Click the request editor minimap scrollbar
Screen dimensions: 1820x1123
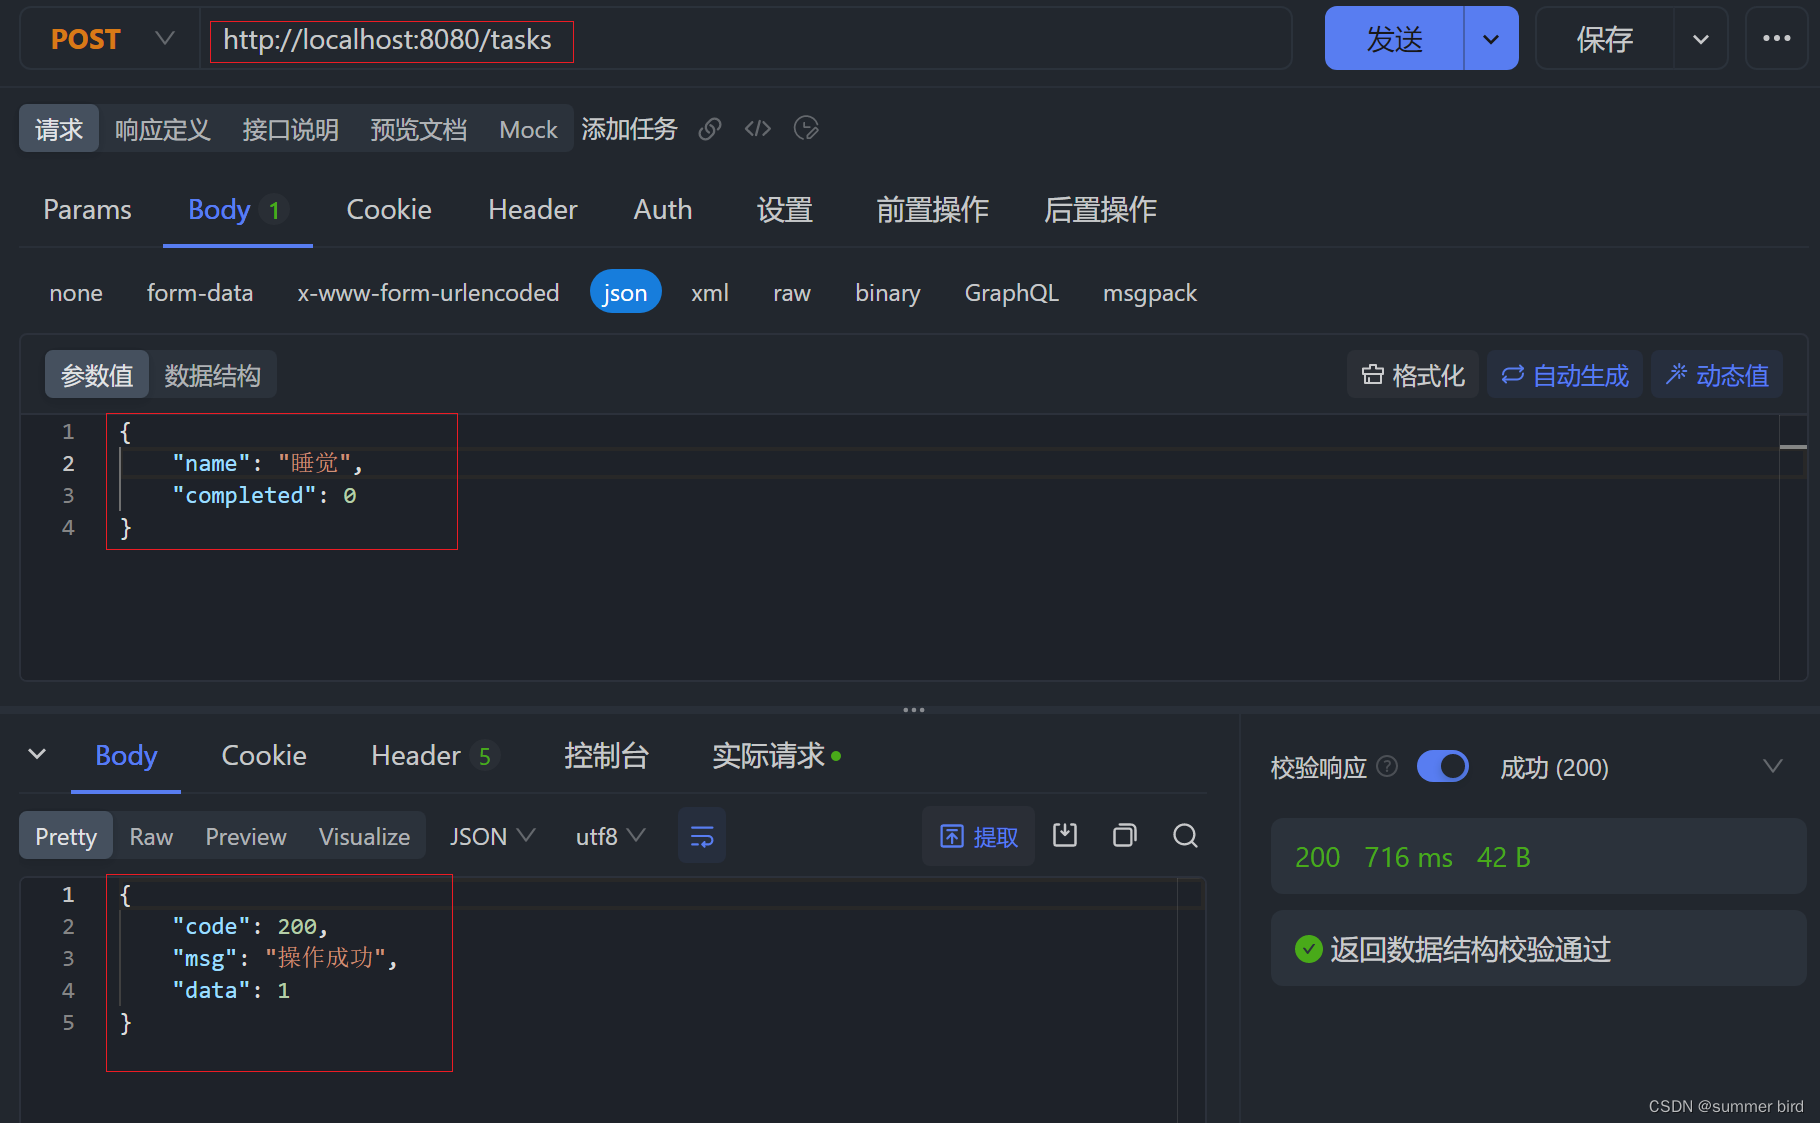click(x=1793, y=547)
